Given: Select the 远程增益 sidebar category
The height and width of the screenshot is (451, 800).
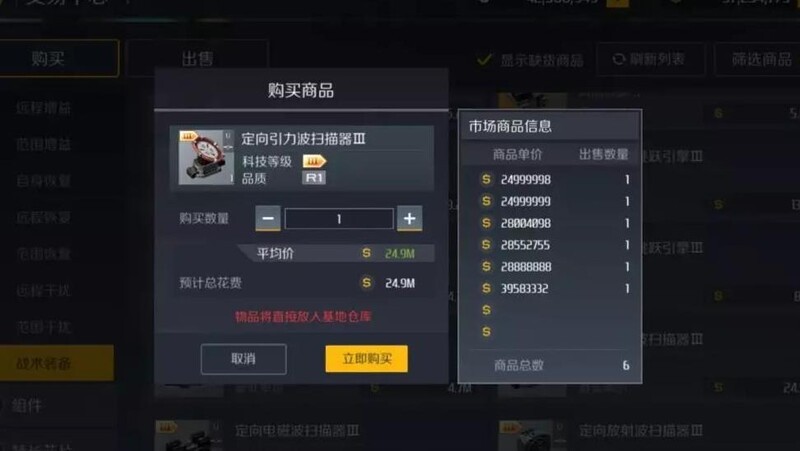Looking at the screenshot, I should [x=44, y=108].
